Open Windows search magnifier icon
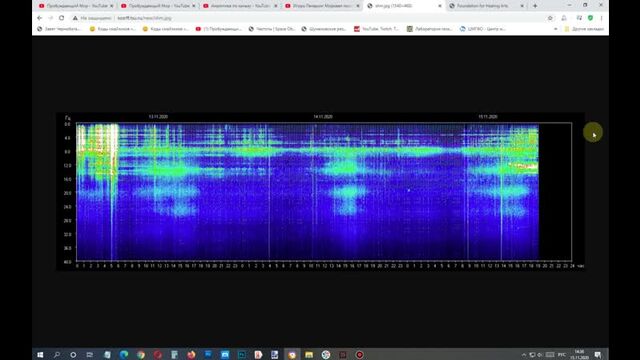Image resolution: width=640 pixels, height=360 pixels. tap(57, 355)
